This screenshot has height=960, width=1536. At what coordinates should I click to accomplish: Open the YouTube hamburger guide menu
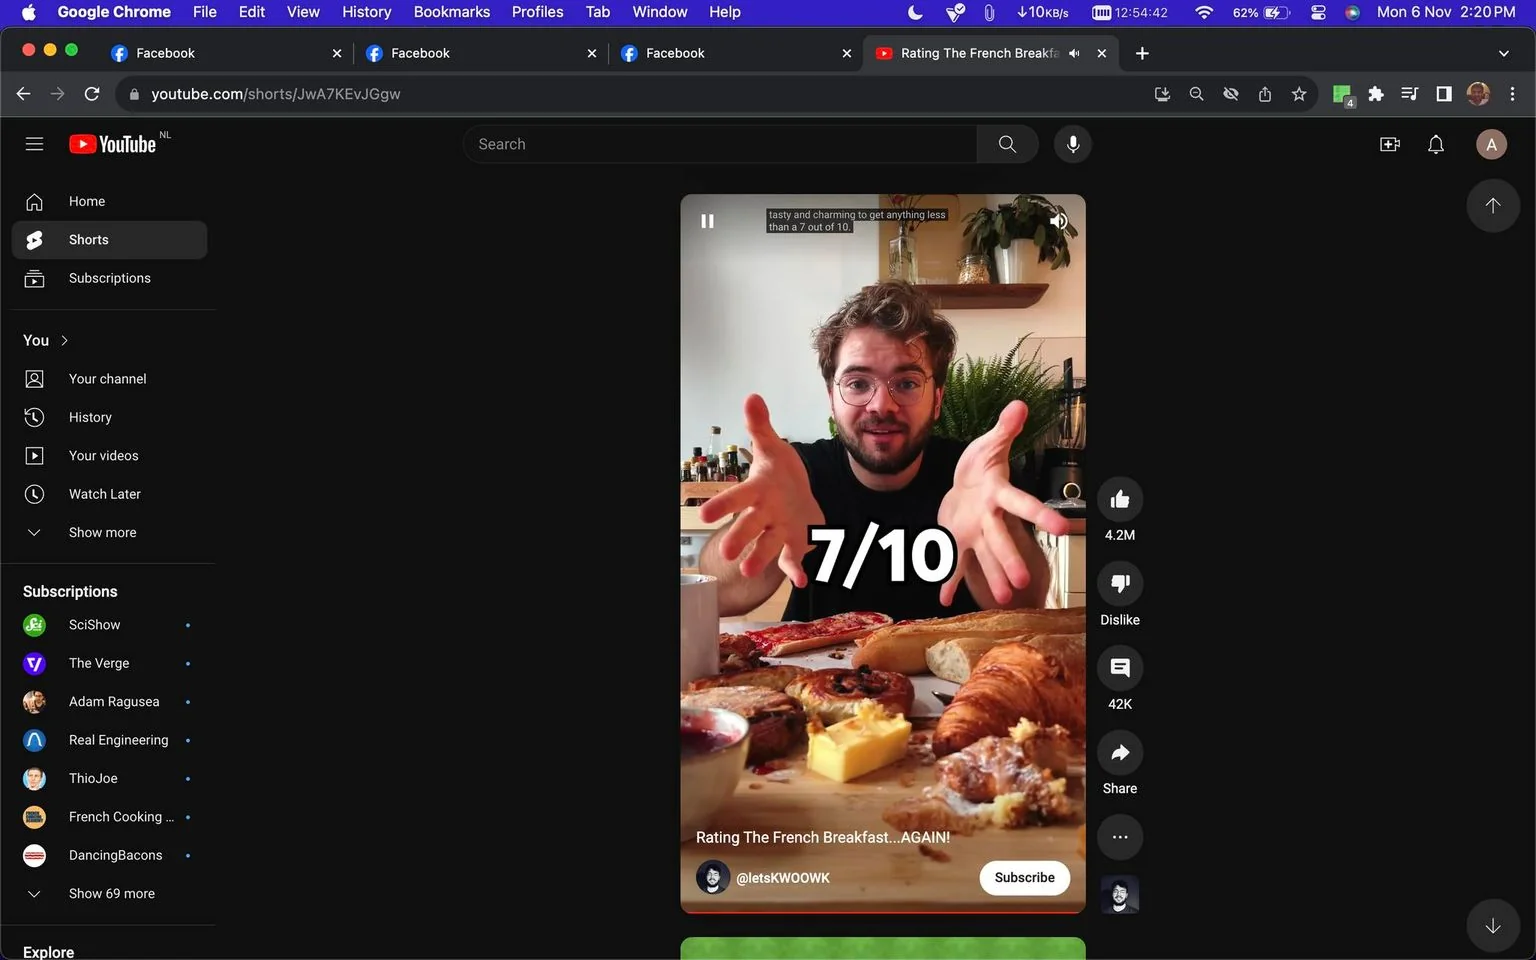pos(34,144)
